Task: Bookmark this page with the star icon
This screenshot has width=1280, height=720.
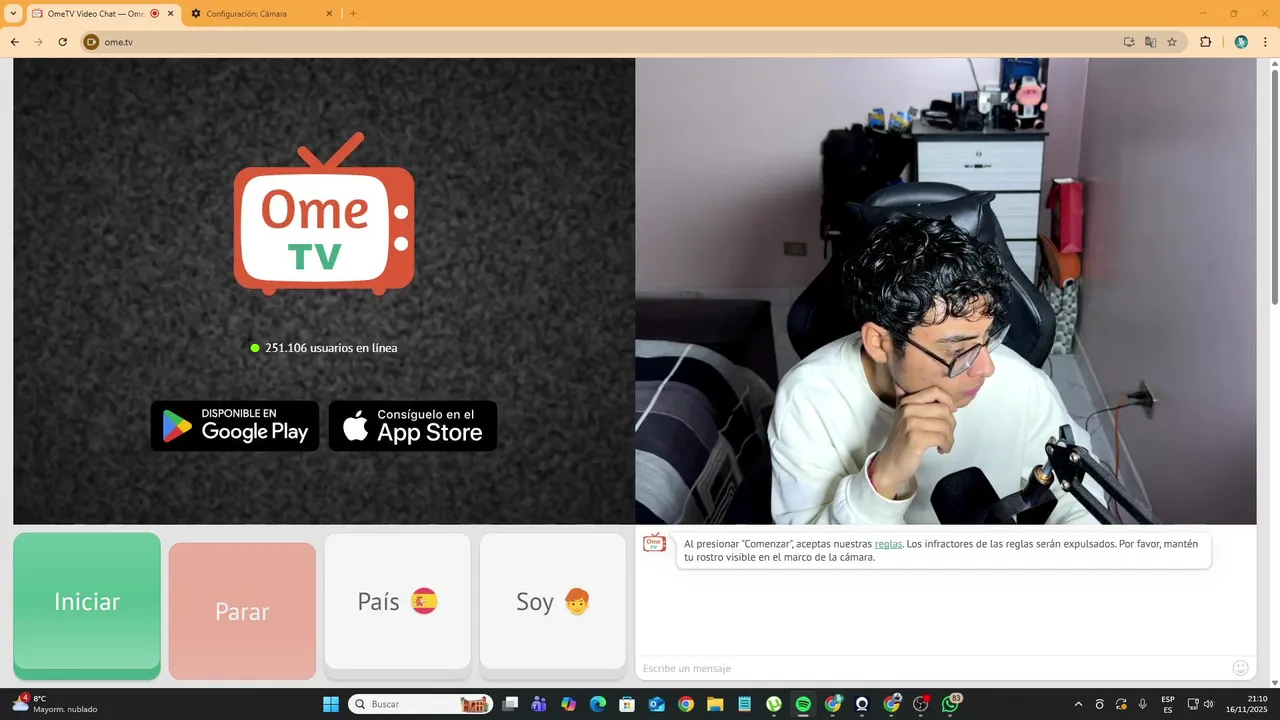Action: click(1172, 42)
